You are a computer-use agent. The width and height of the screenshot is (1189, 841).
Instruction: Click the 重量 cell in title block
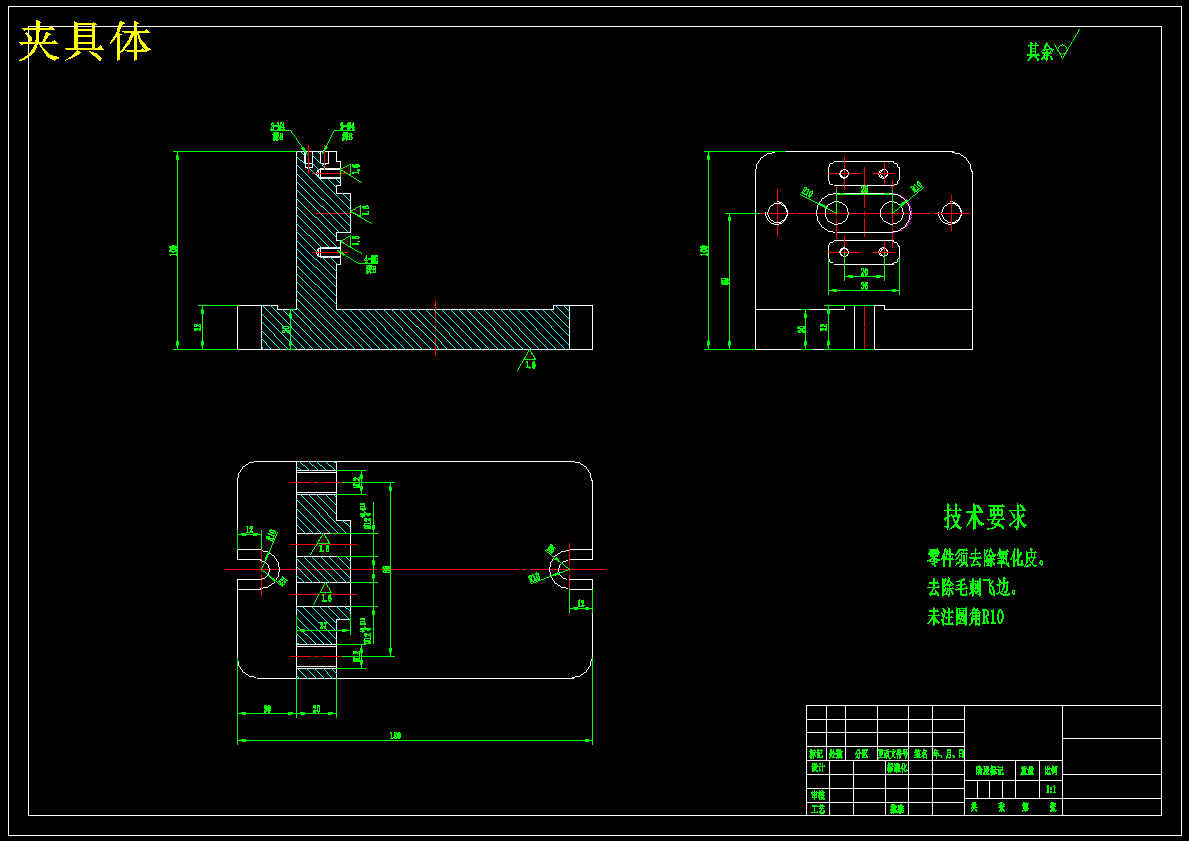[x=1027, y=770]
